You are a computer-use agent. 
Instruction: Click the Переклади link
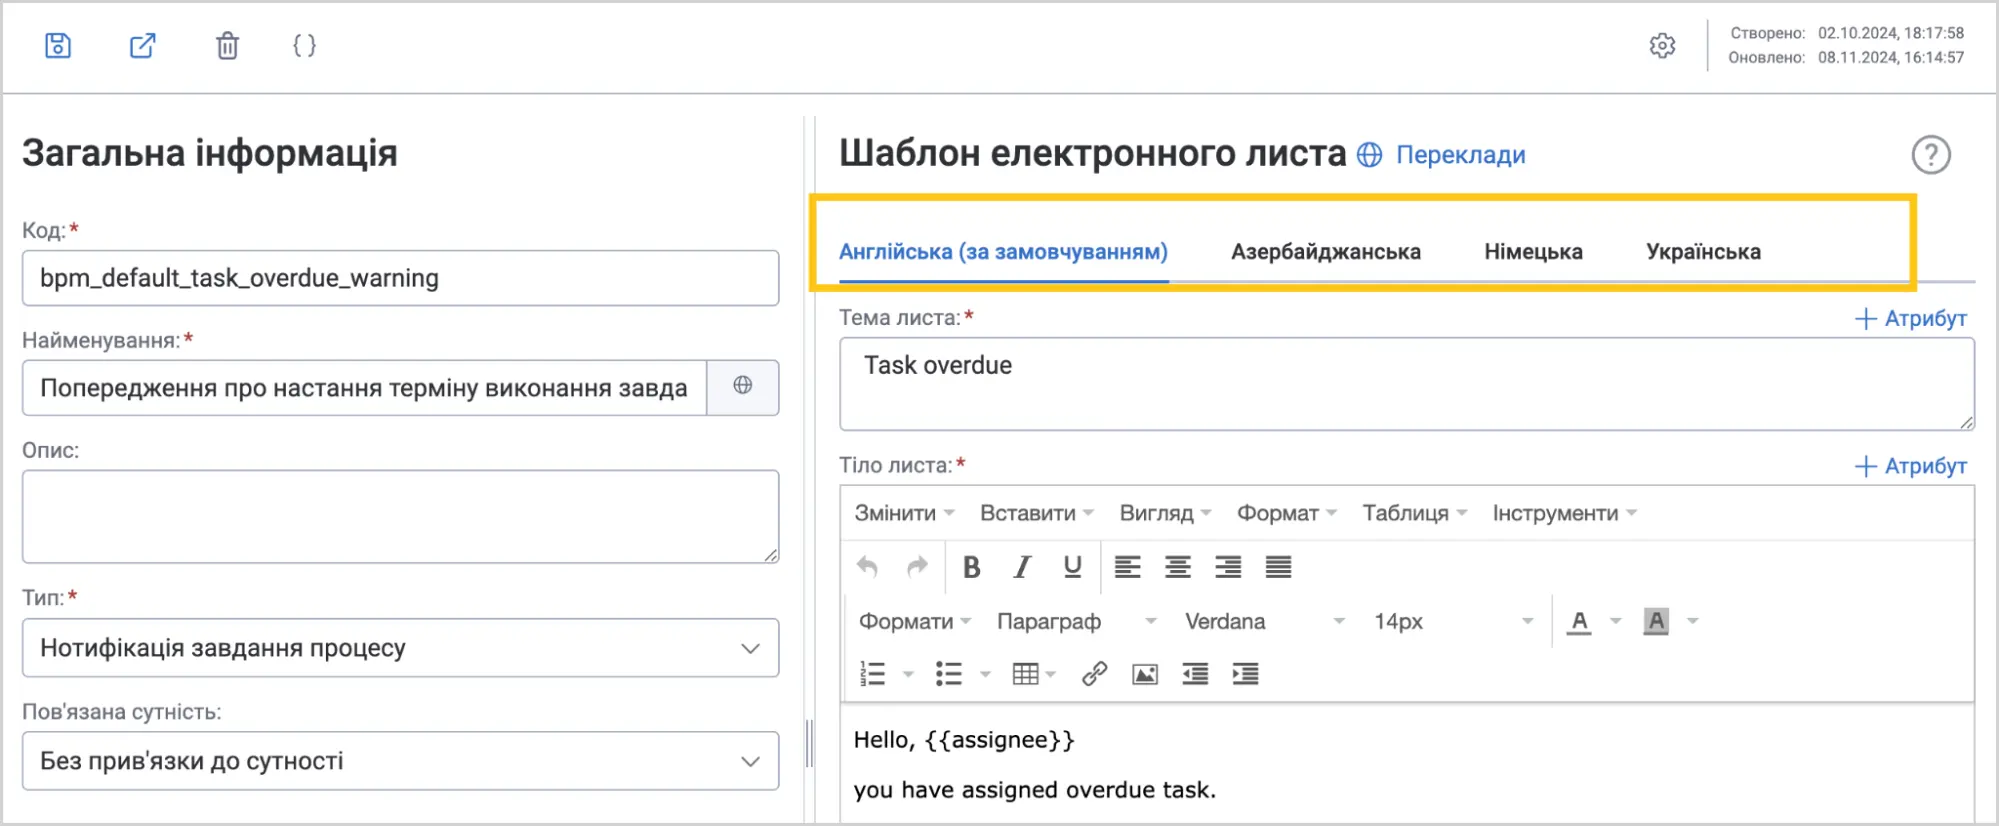point(1460,155)
